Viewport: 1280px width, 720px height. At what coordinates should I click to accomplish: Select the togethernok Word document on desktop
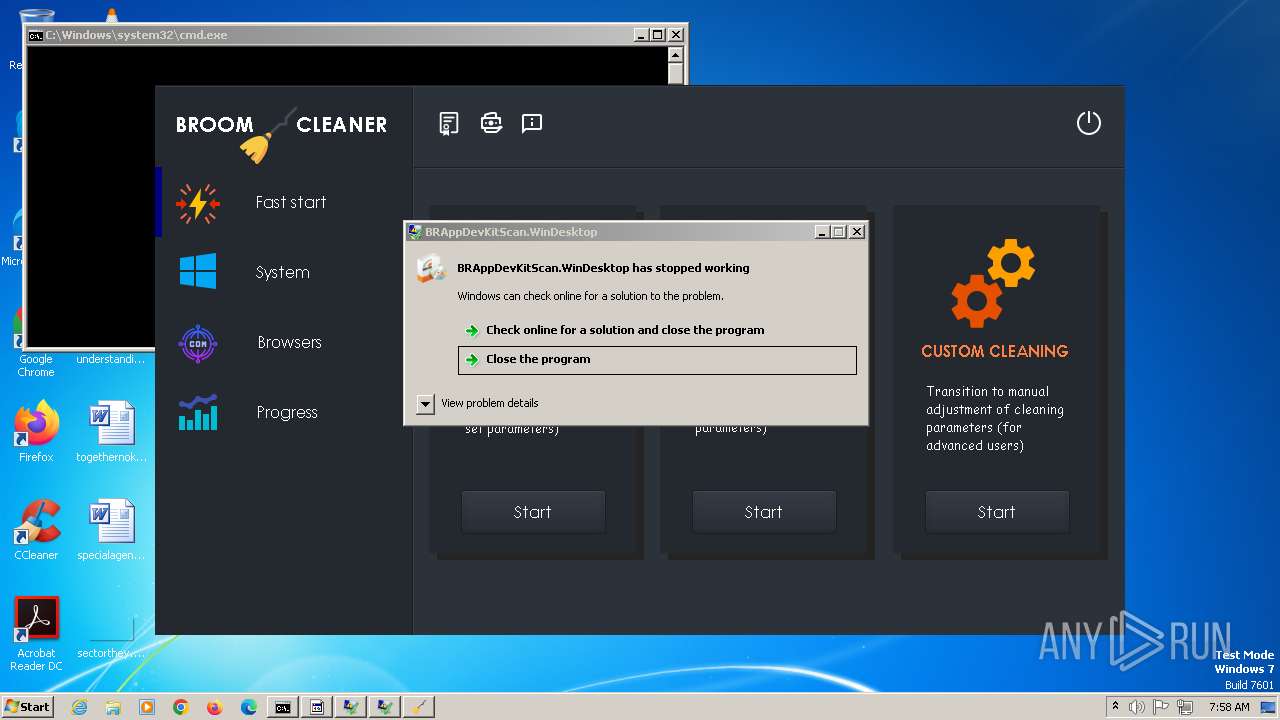point(111,432)
